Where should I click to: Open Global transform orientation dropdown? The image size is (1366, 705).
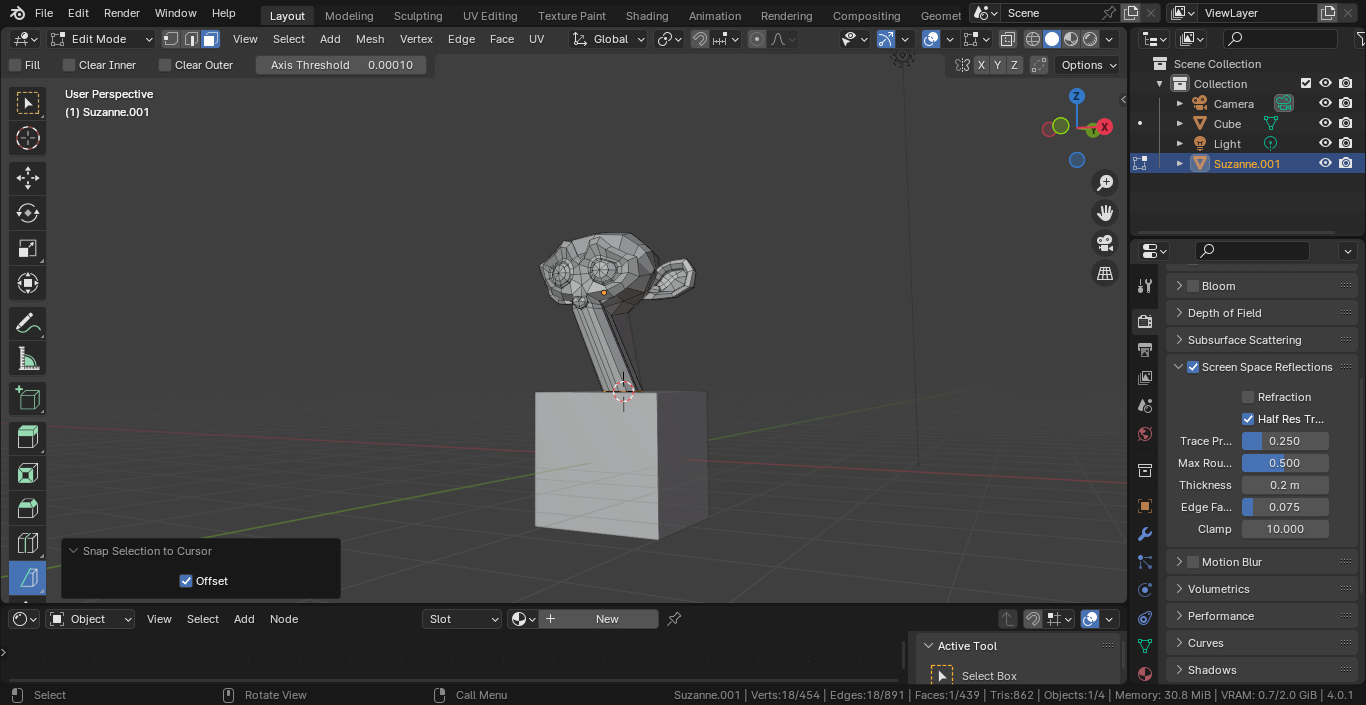609,39
